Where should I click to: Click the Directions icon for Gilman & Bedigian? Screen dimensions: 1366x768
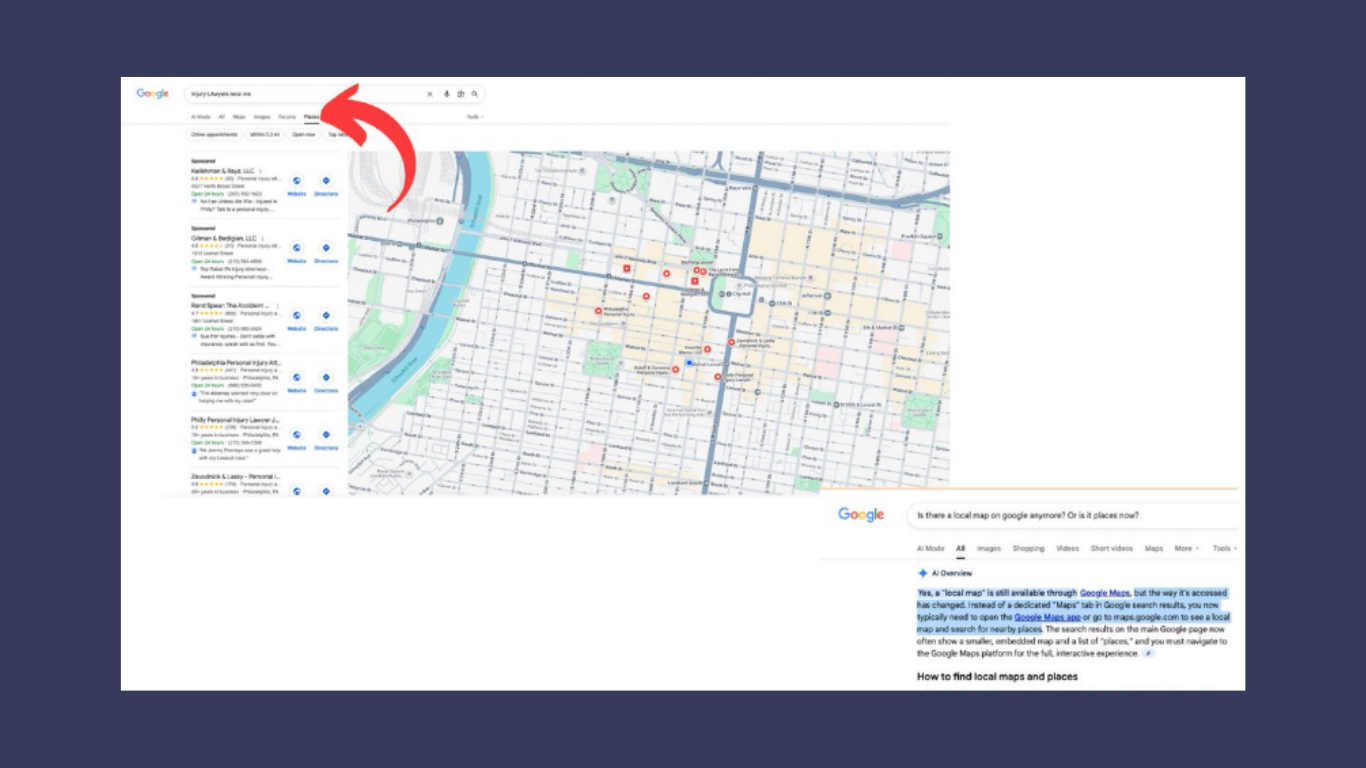click(326, 248)
